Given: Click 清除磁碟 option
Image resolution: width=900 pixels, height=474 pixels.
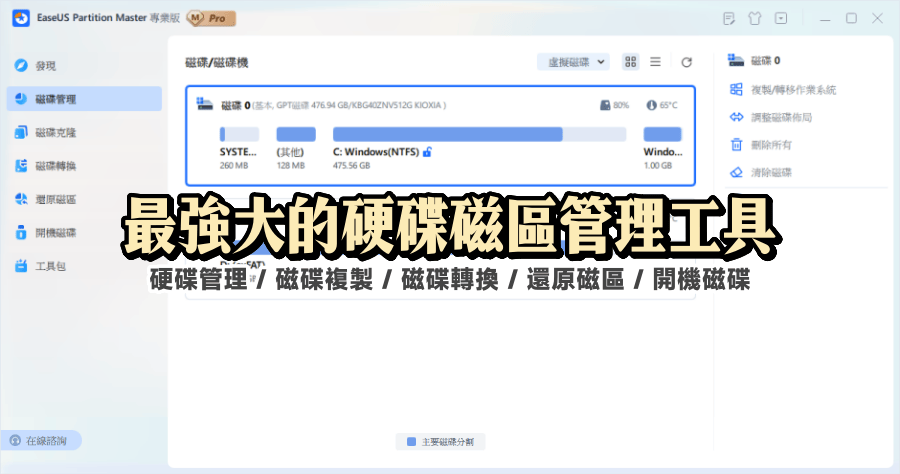Looking at the screenshot, I should tap(771, 173).
